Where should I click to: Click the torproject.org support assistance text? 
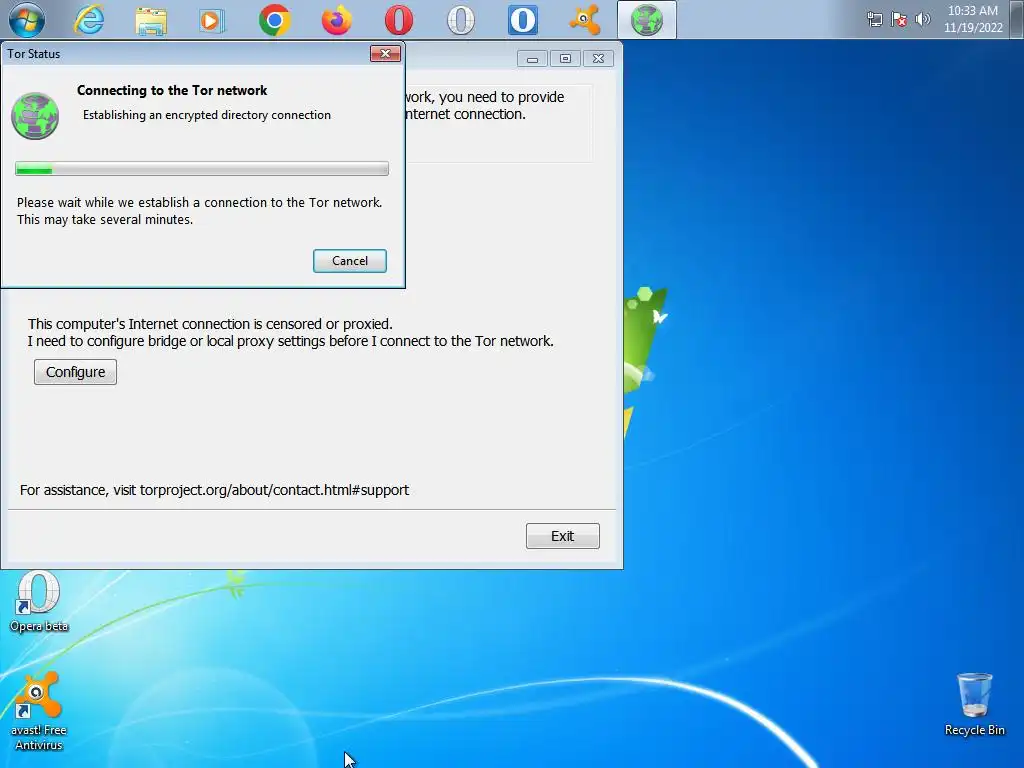pos(214,490)
